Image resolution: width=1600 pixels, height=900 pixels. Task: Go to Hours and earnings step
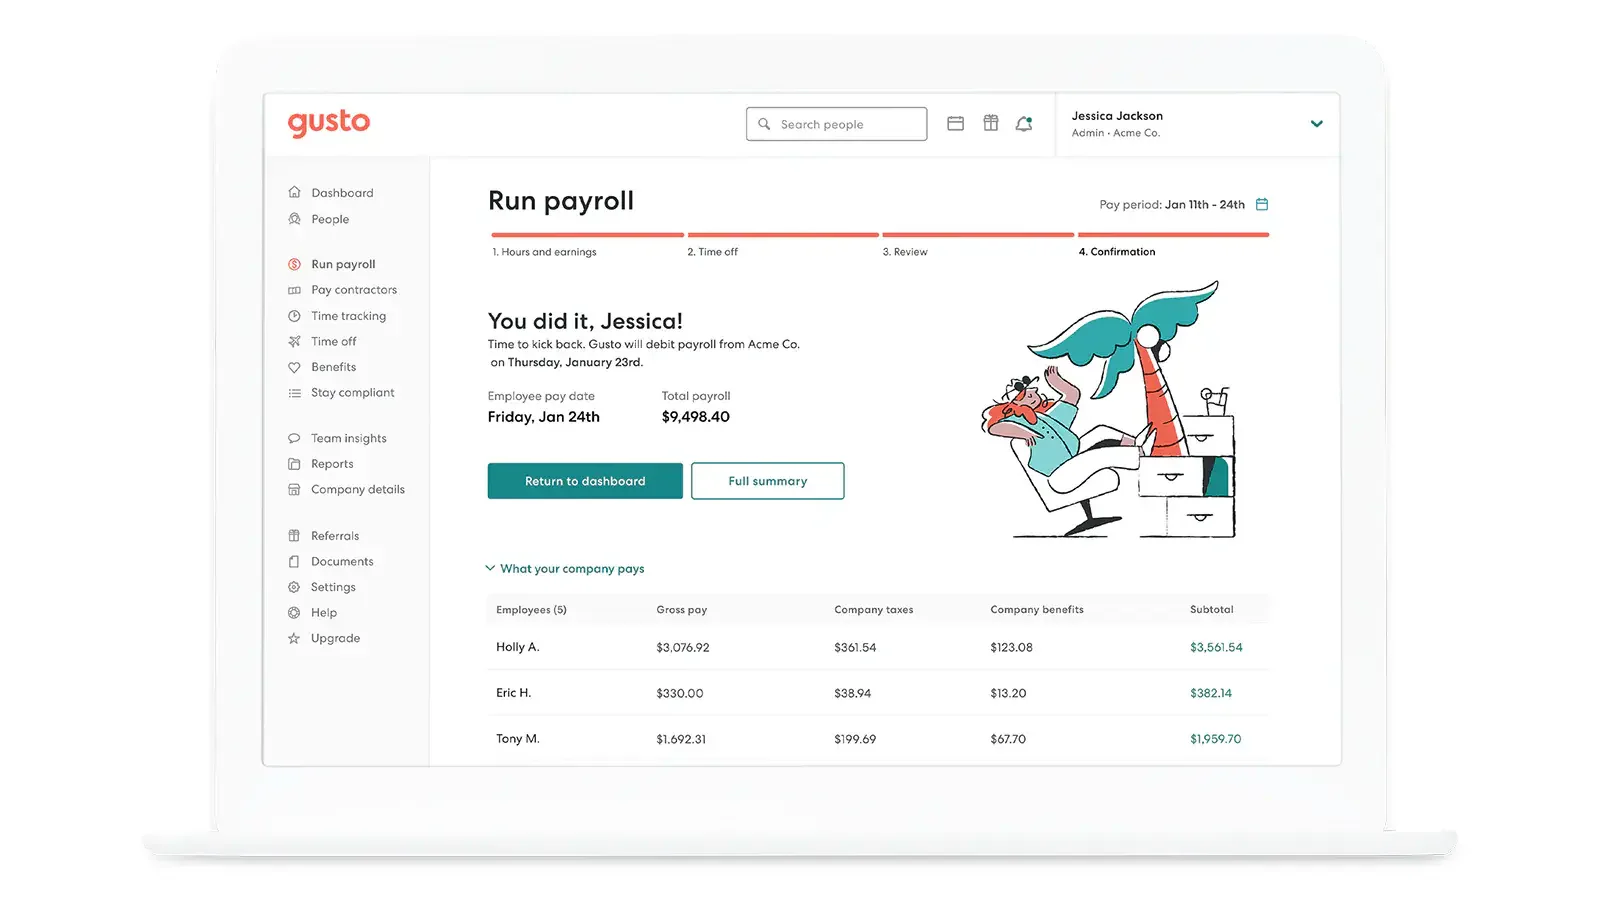(544, 252)
